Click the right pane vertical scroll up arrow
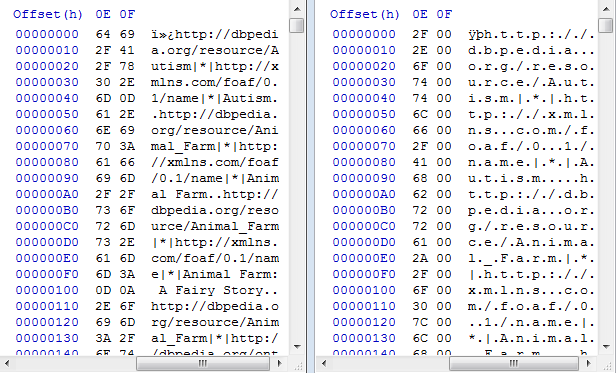The height and width of the screenshot is (373, 616). coord(606,9)
